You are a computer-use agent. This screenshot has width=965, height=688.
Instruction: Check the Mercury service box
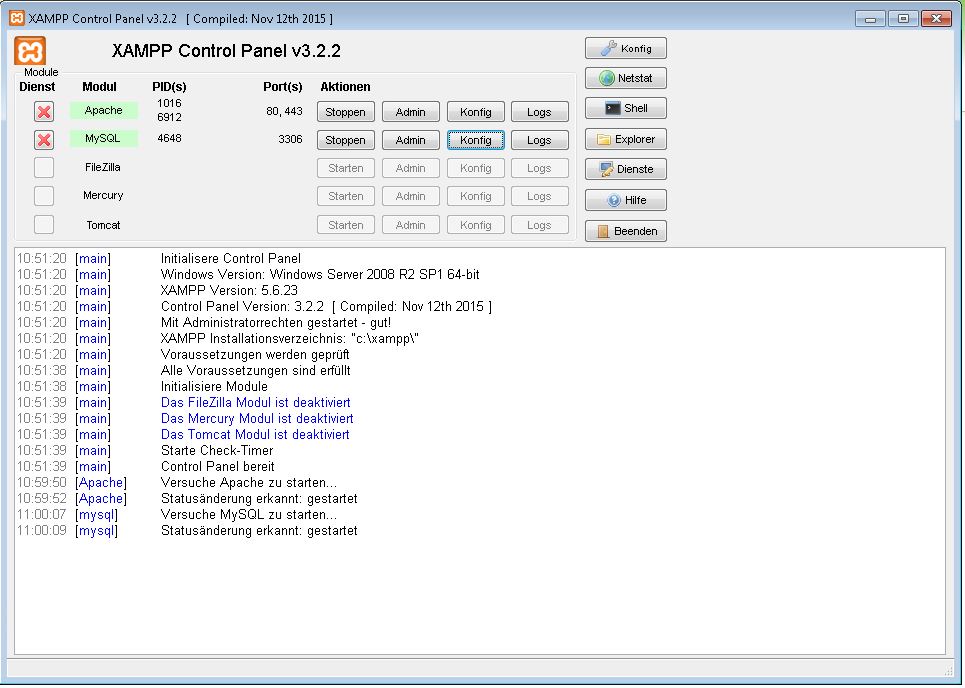point(44,196)
